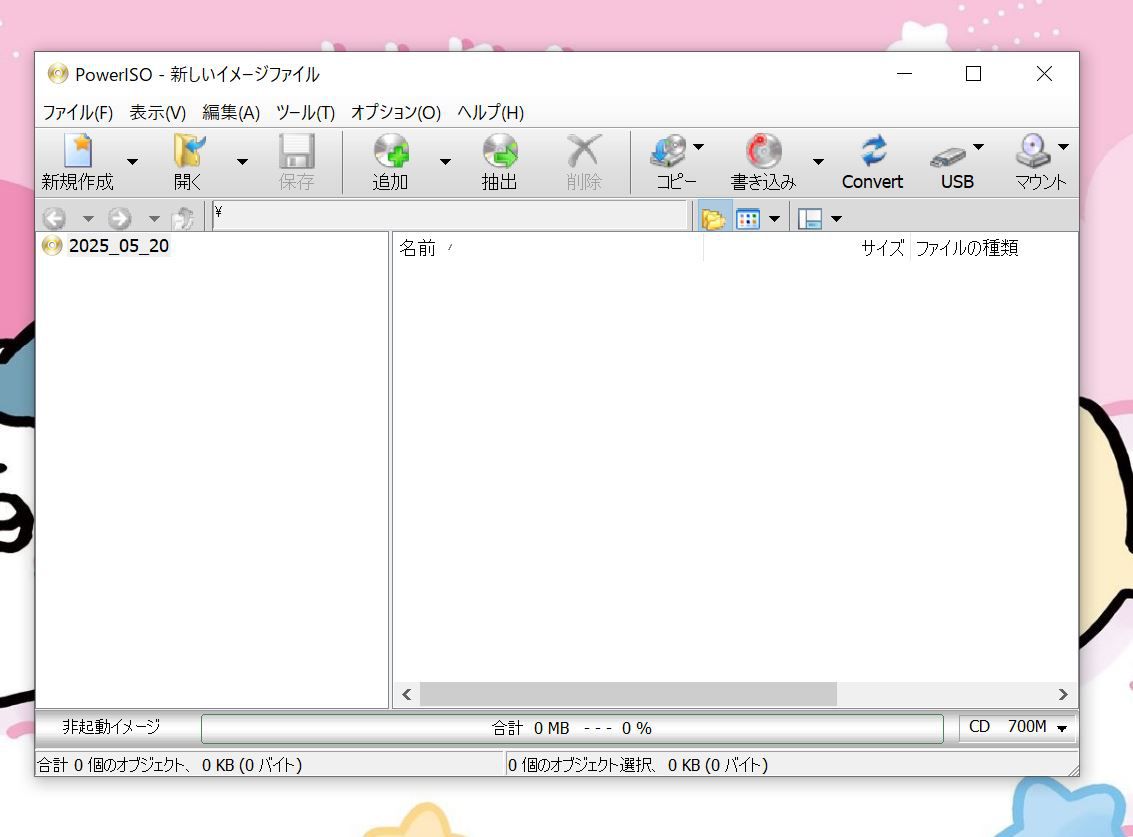
Task: Click the 合計 0 MB capacity bar
Action: (572, 728)
